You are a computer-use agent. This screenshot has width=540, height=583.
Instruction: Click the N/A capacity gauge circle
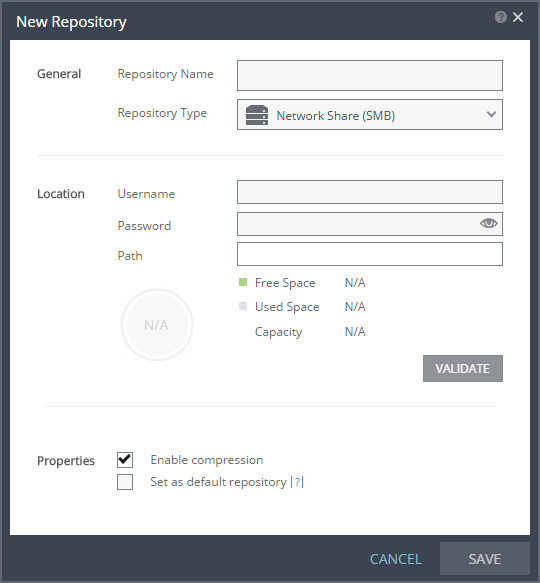[157, 325]
